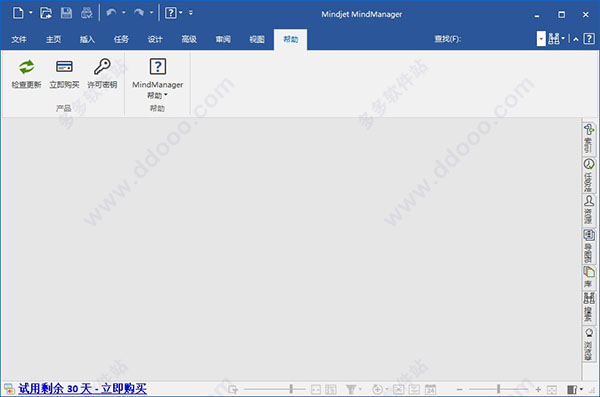Click the Help question mark at ribbon right
This screenshot has height=397, width=600.
(x=589, y=39)
